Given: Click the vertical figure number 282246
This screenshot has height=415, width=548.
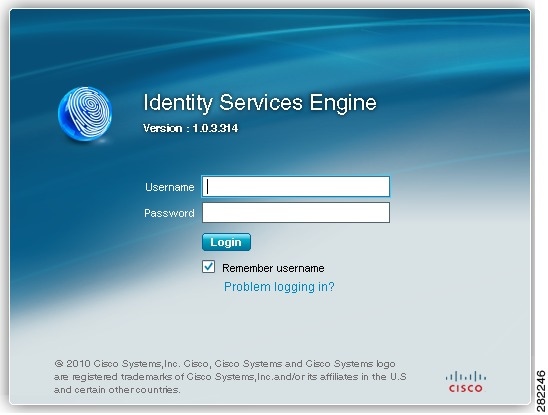Looking at the screenshot, I should coord(540,391).
